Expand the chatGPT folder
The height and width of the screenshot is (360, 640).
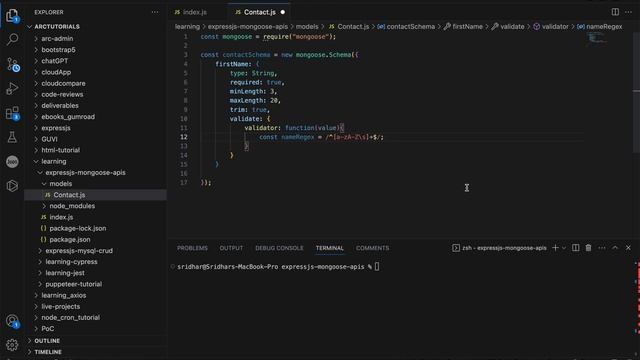point(96,61)
